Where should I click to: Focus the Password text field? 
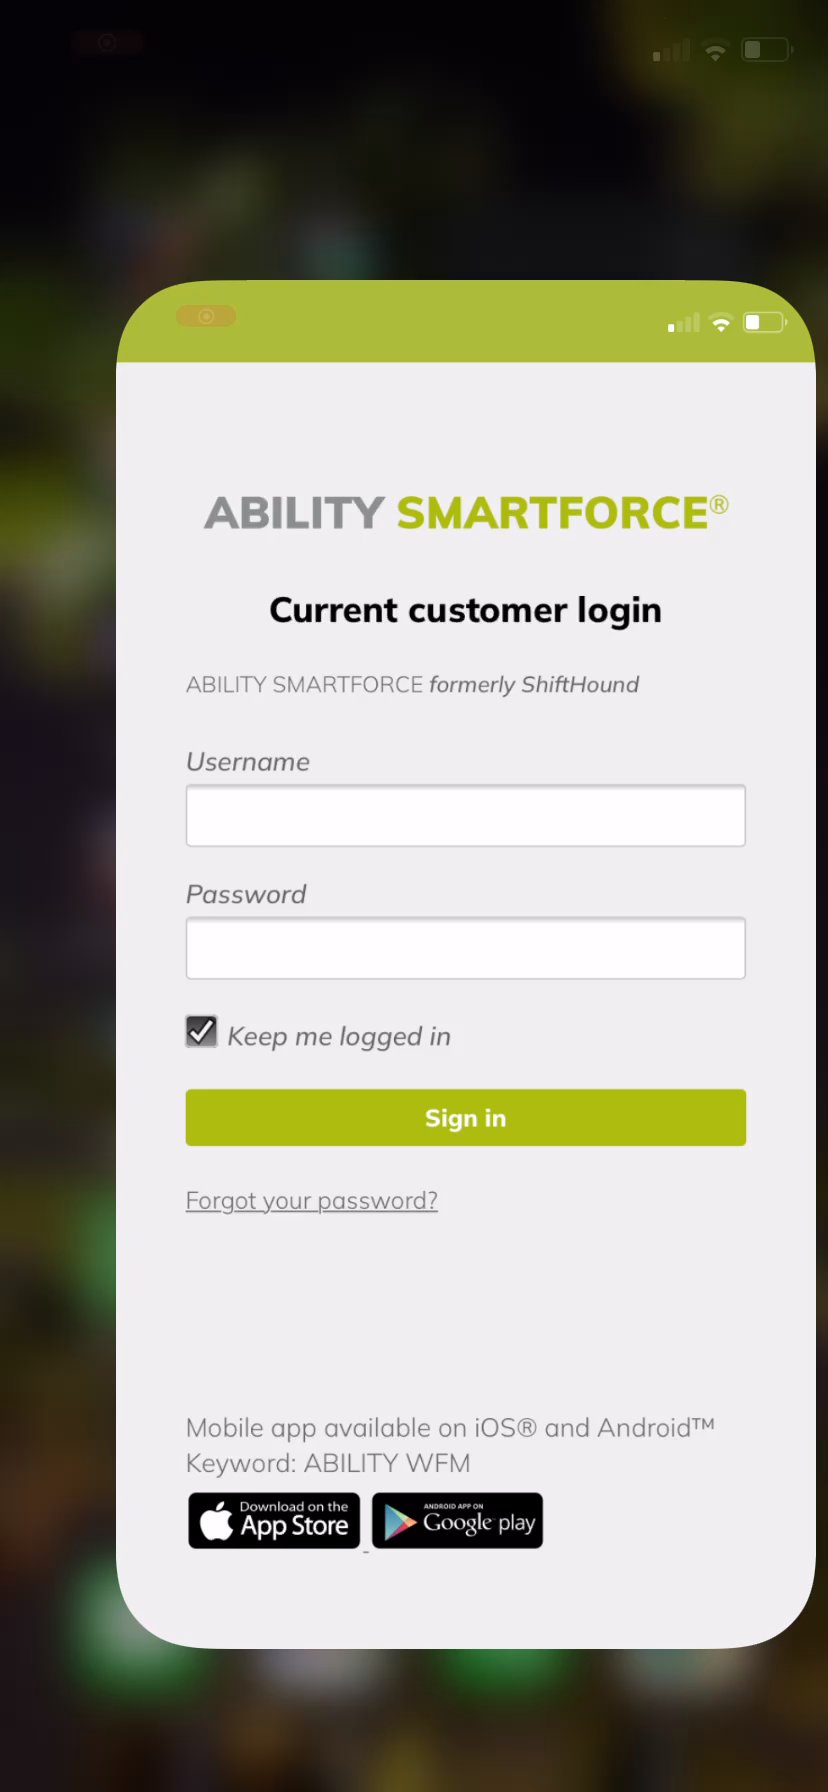coord(466,948)
